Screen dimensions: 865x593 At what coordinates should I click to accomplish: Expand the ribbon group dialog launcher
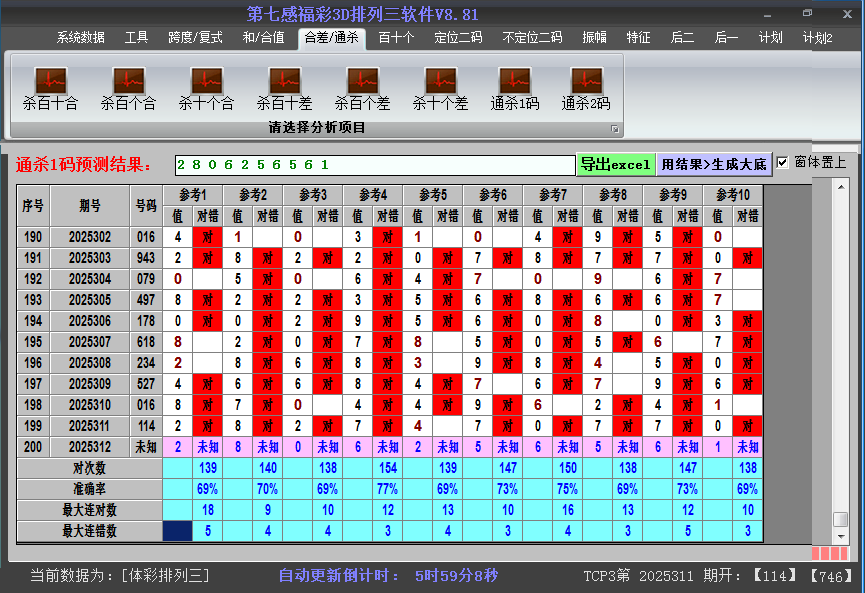pos(615,129)
